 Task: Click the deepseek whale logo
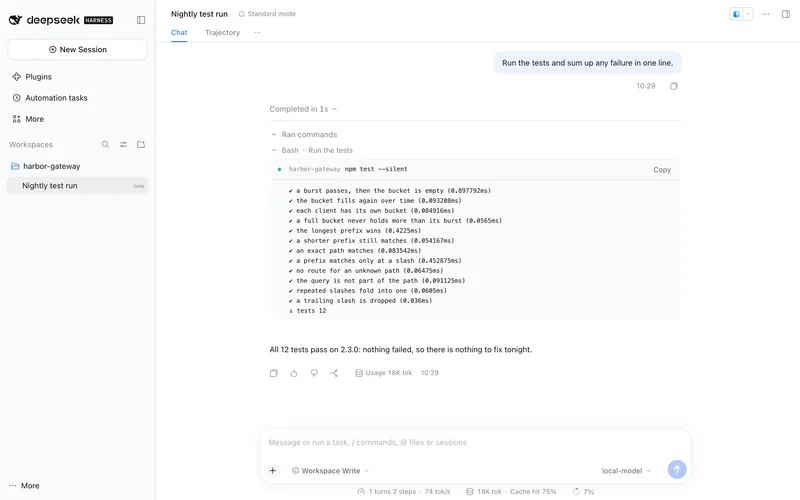(15, 20)
